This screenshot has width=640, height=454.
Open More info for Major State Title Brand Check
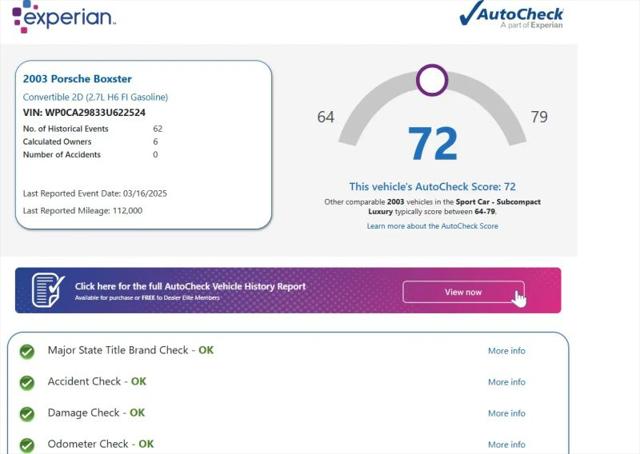[x=507, y=351]
